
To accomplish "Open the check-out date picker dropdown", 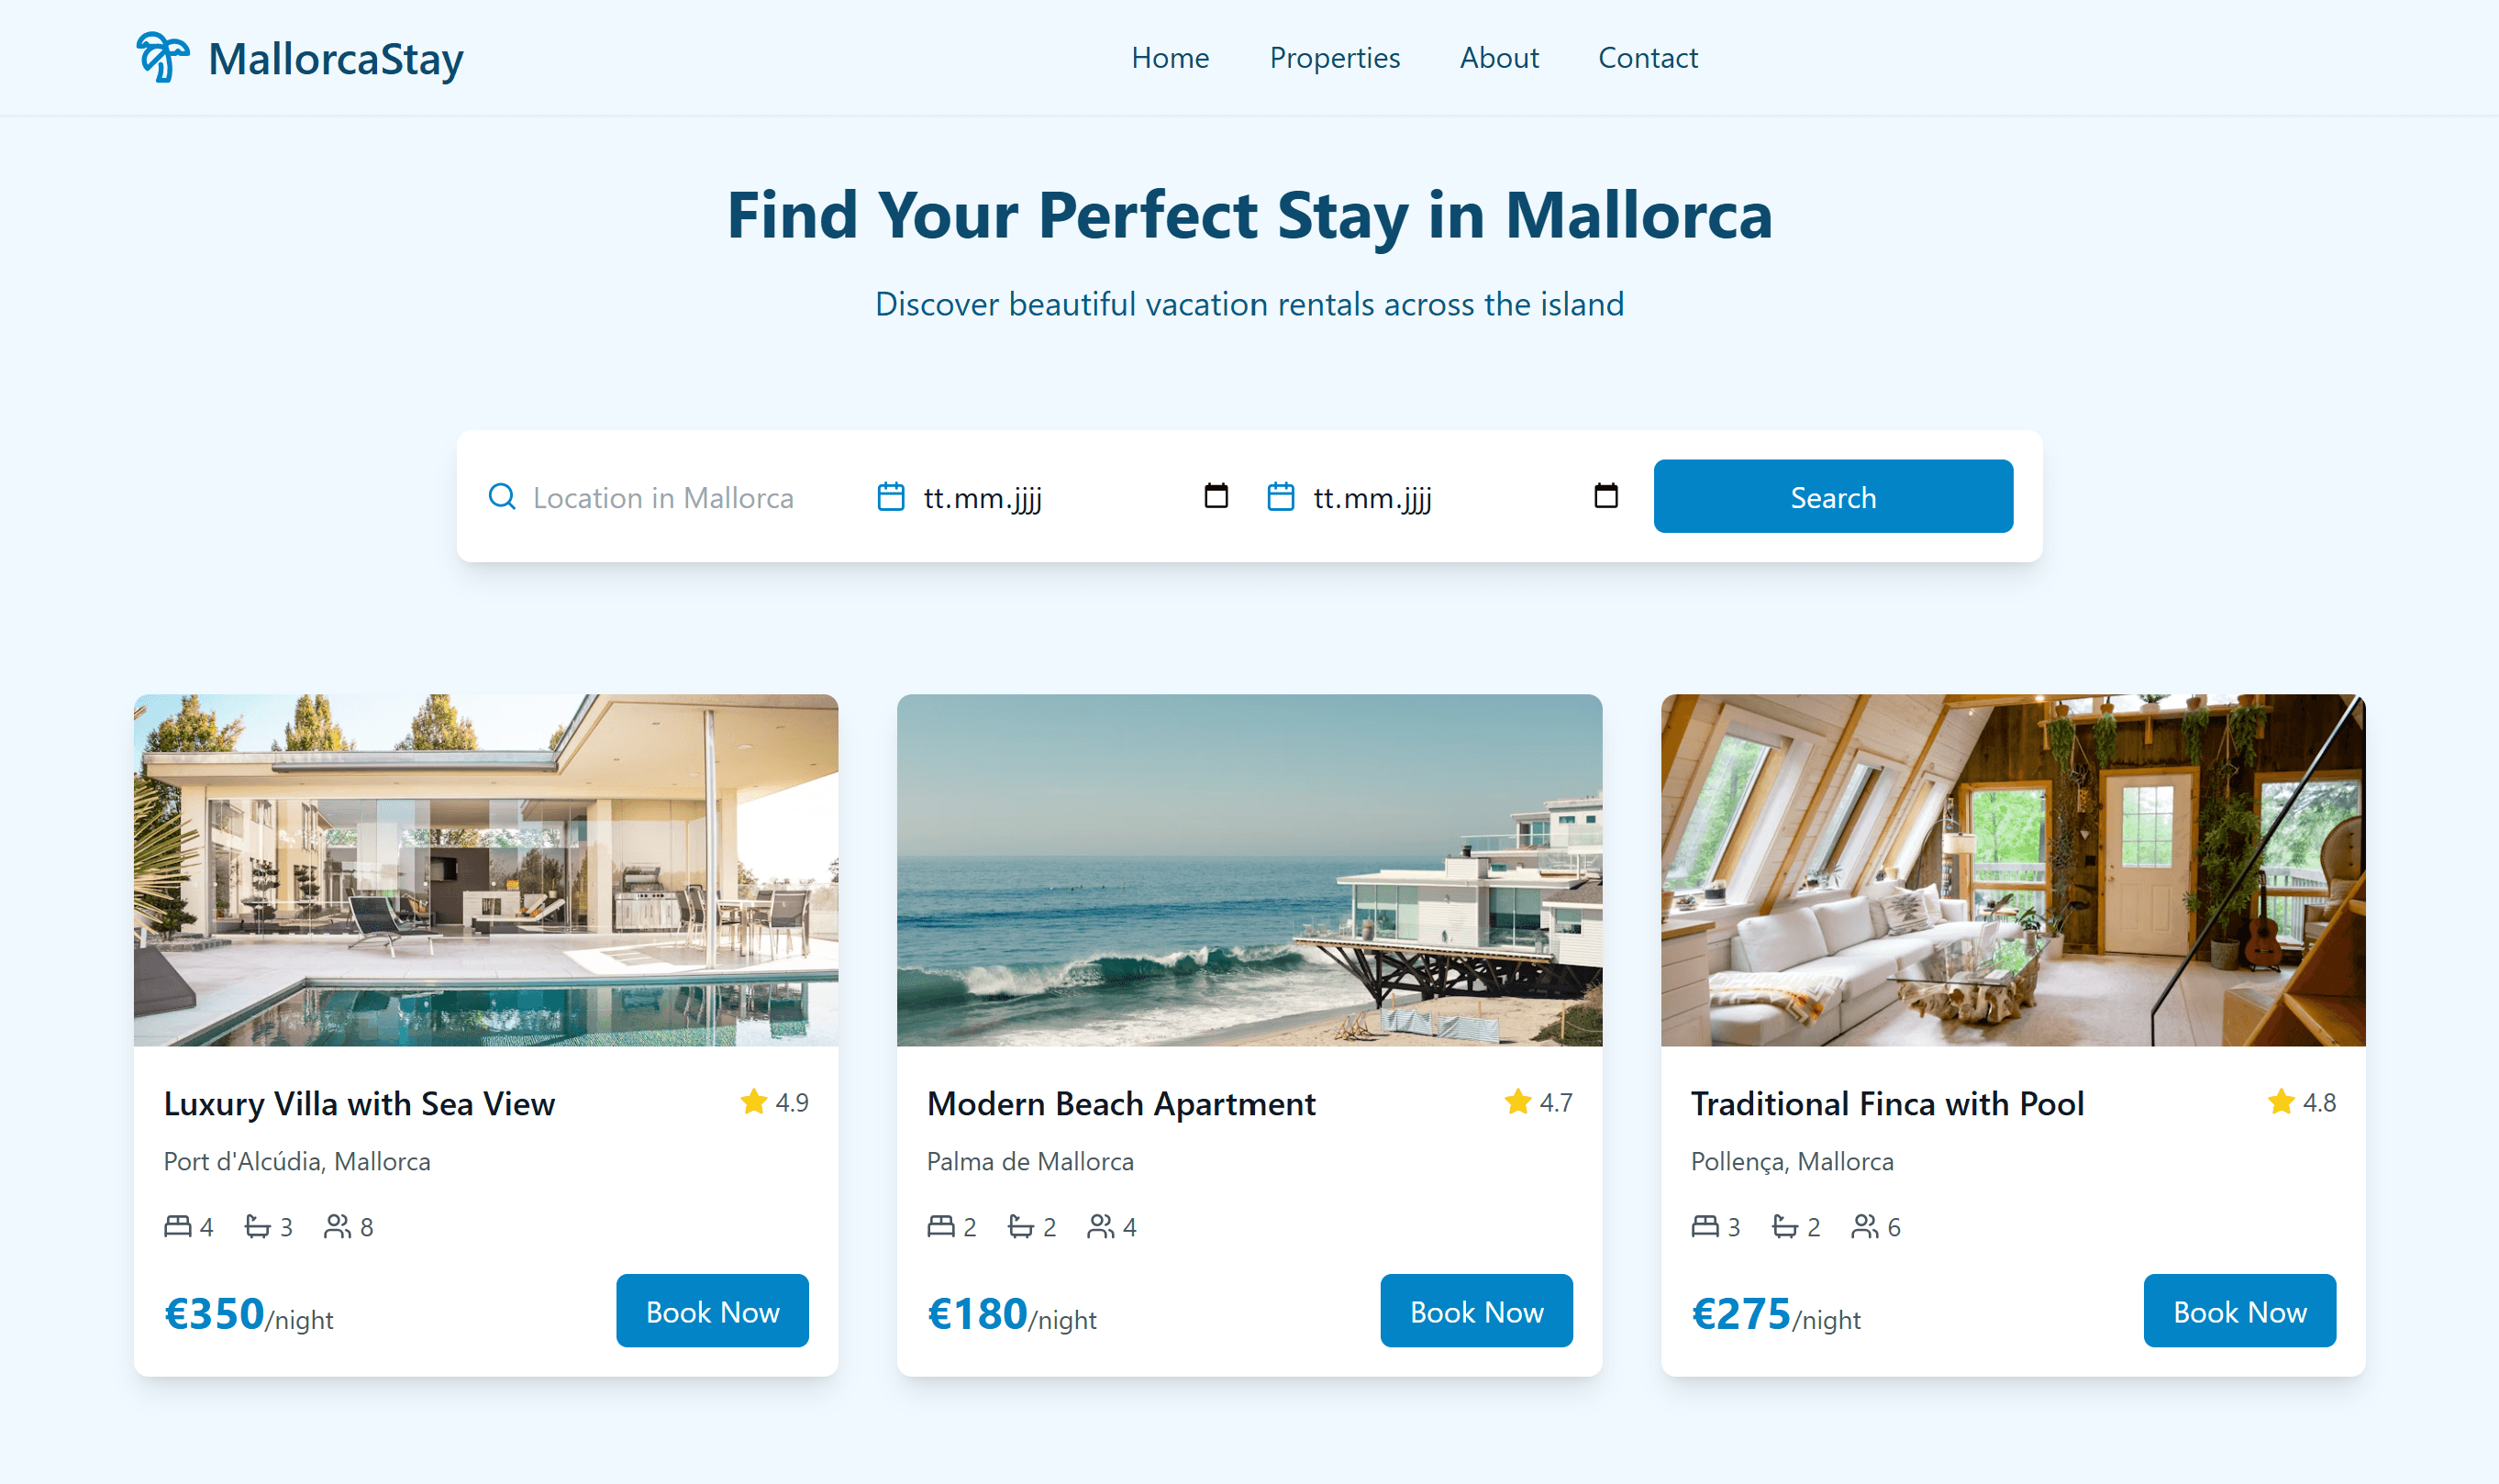I will pos(1606,496).
